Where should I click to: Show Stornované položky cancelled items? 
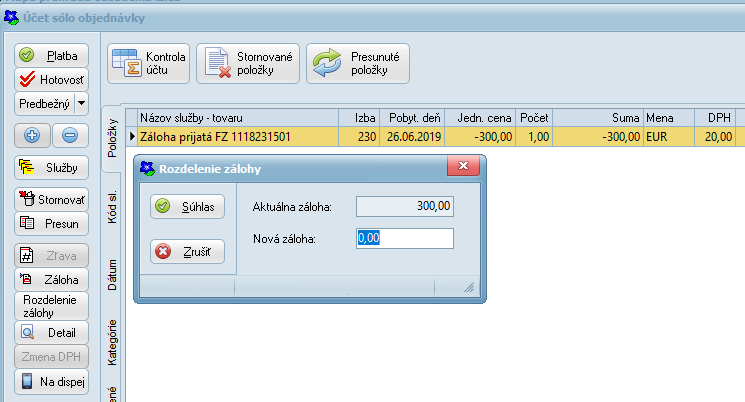(248, 64)
